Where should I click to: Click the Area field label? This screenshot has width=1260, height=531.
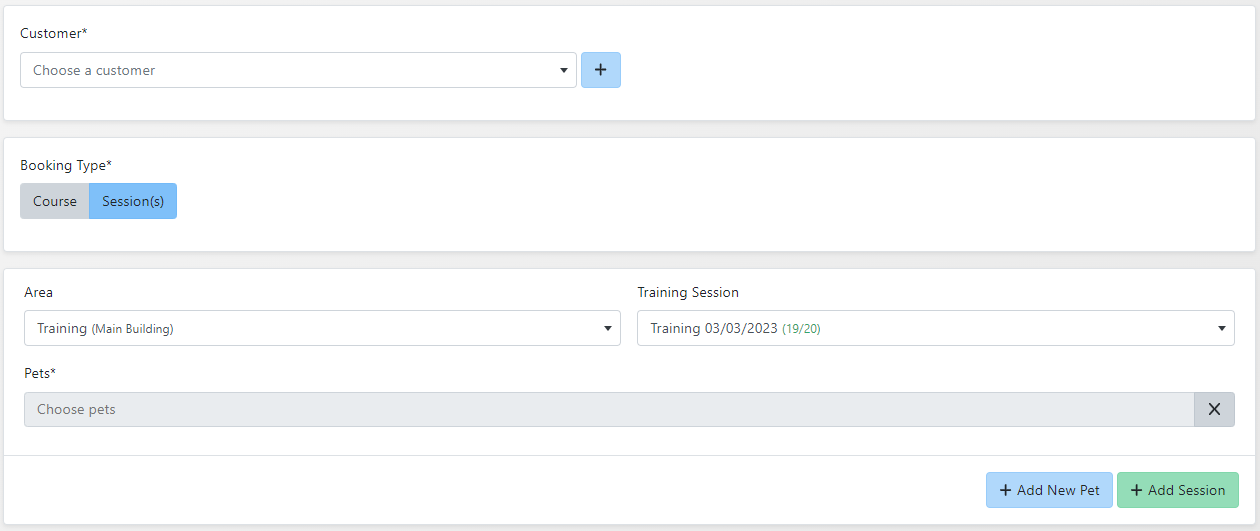[x=38, y=292]
